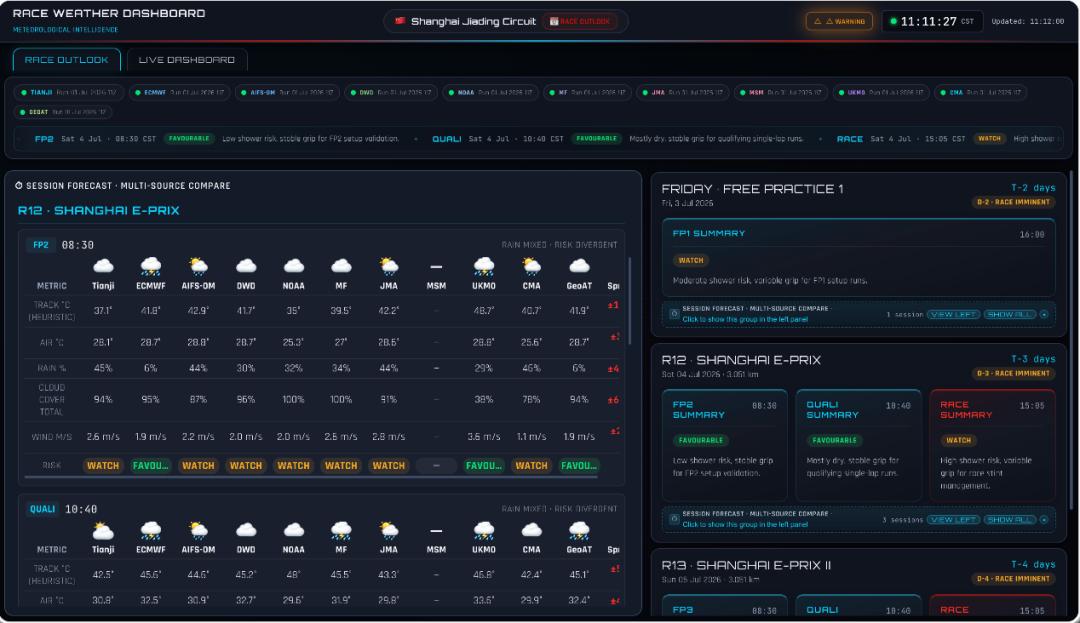Viewport: 1080px width, 623px height.
Task: Click DWD cloud icon in FP2 table
Action: [246, 266]
